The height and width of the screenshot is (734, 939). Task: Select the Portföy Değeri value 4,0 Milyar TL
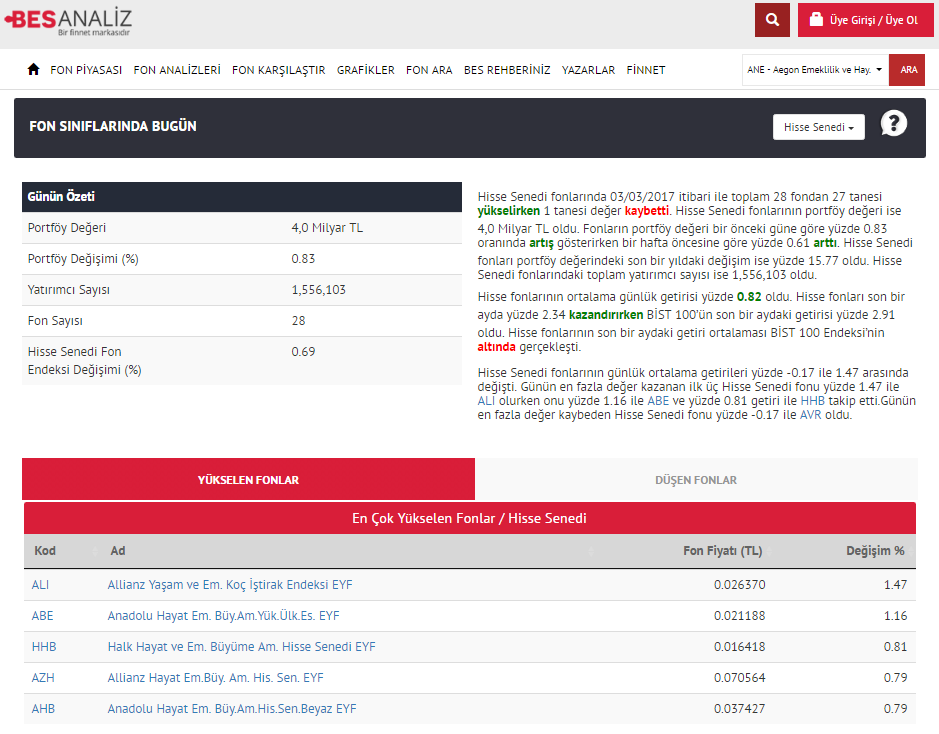[x=327, y=228]
